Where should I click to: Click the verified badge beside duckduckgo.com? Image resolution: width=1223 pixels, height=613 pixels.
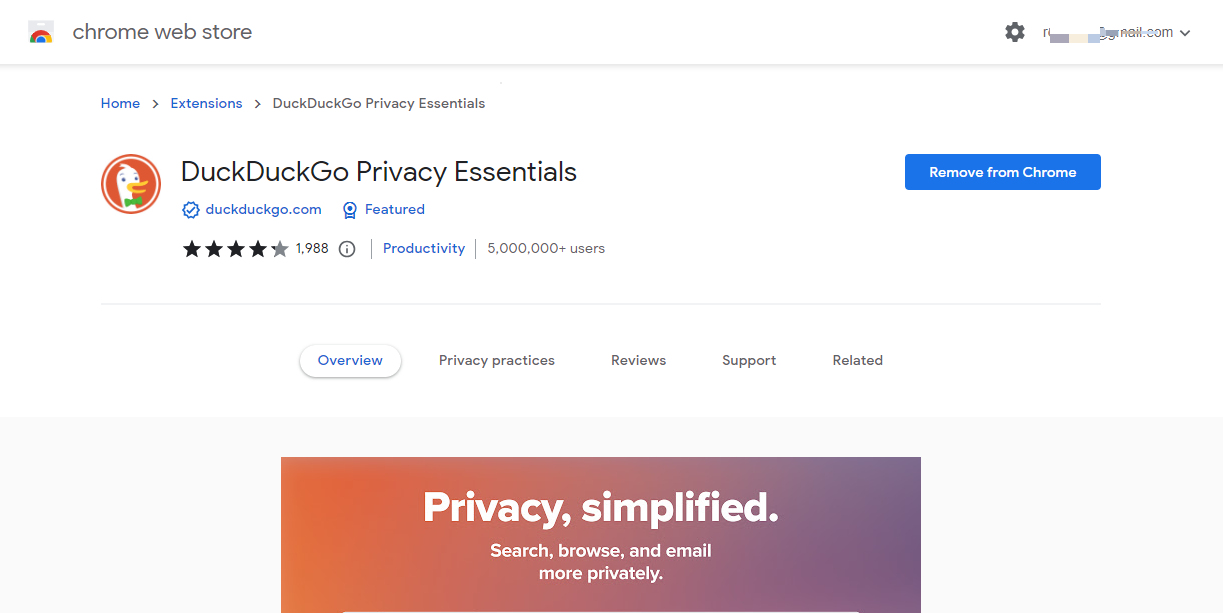coord(191,210)
